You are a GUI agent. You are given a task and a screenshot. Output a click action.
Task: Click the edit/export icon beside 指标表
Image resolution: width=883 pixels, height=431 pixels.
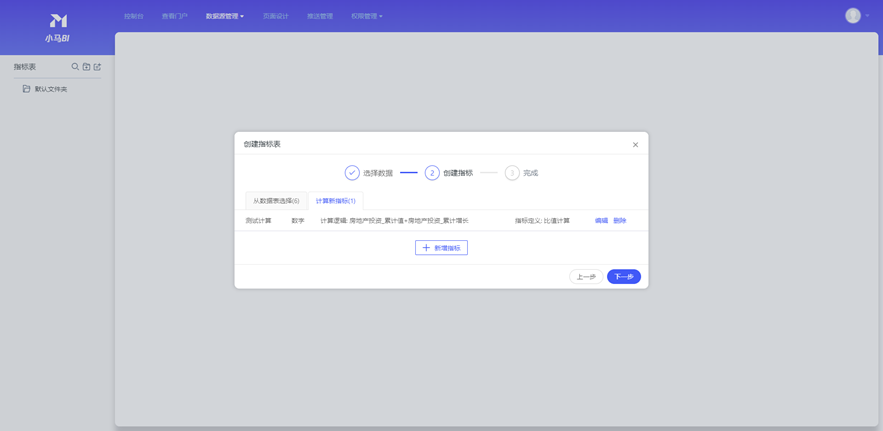click(x=97, y=67)
